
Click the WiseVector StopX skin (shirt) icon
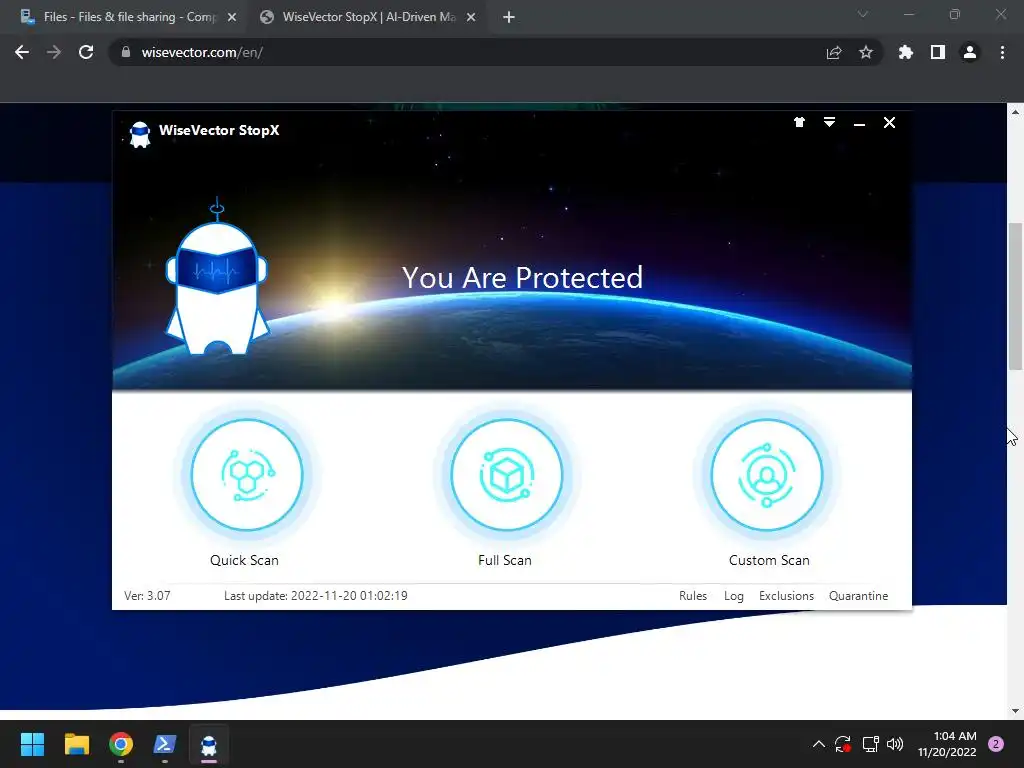coord(799,122)
